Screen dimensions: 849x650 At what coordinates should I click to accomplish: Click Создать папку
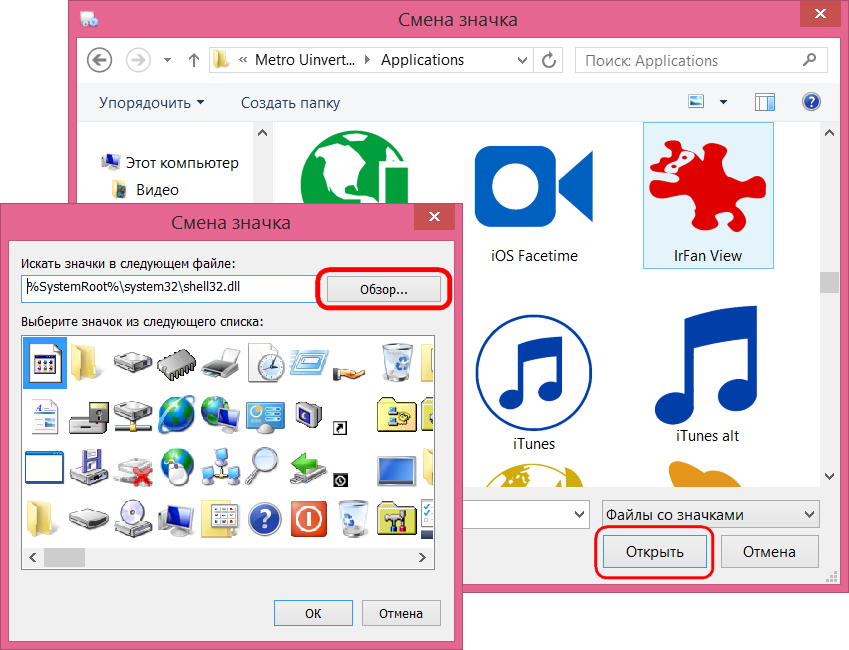[290, 102]
